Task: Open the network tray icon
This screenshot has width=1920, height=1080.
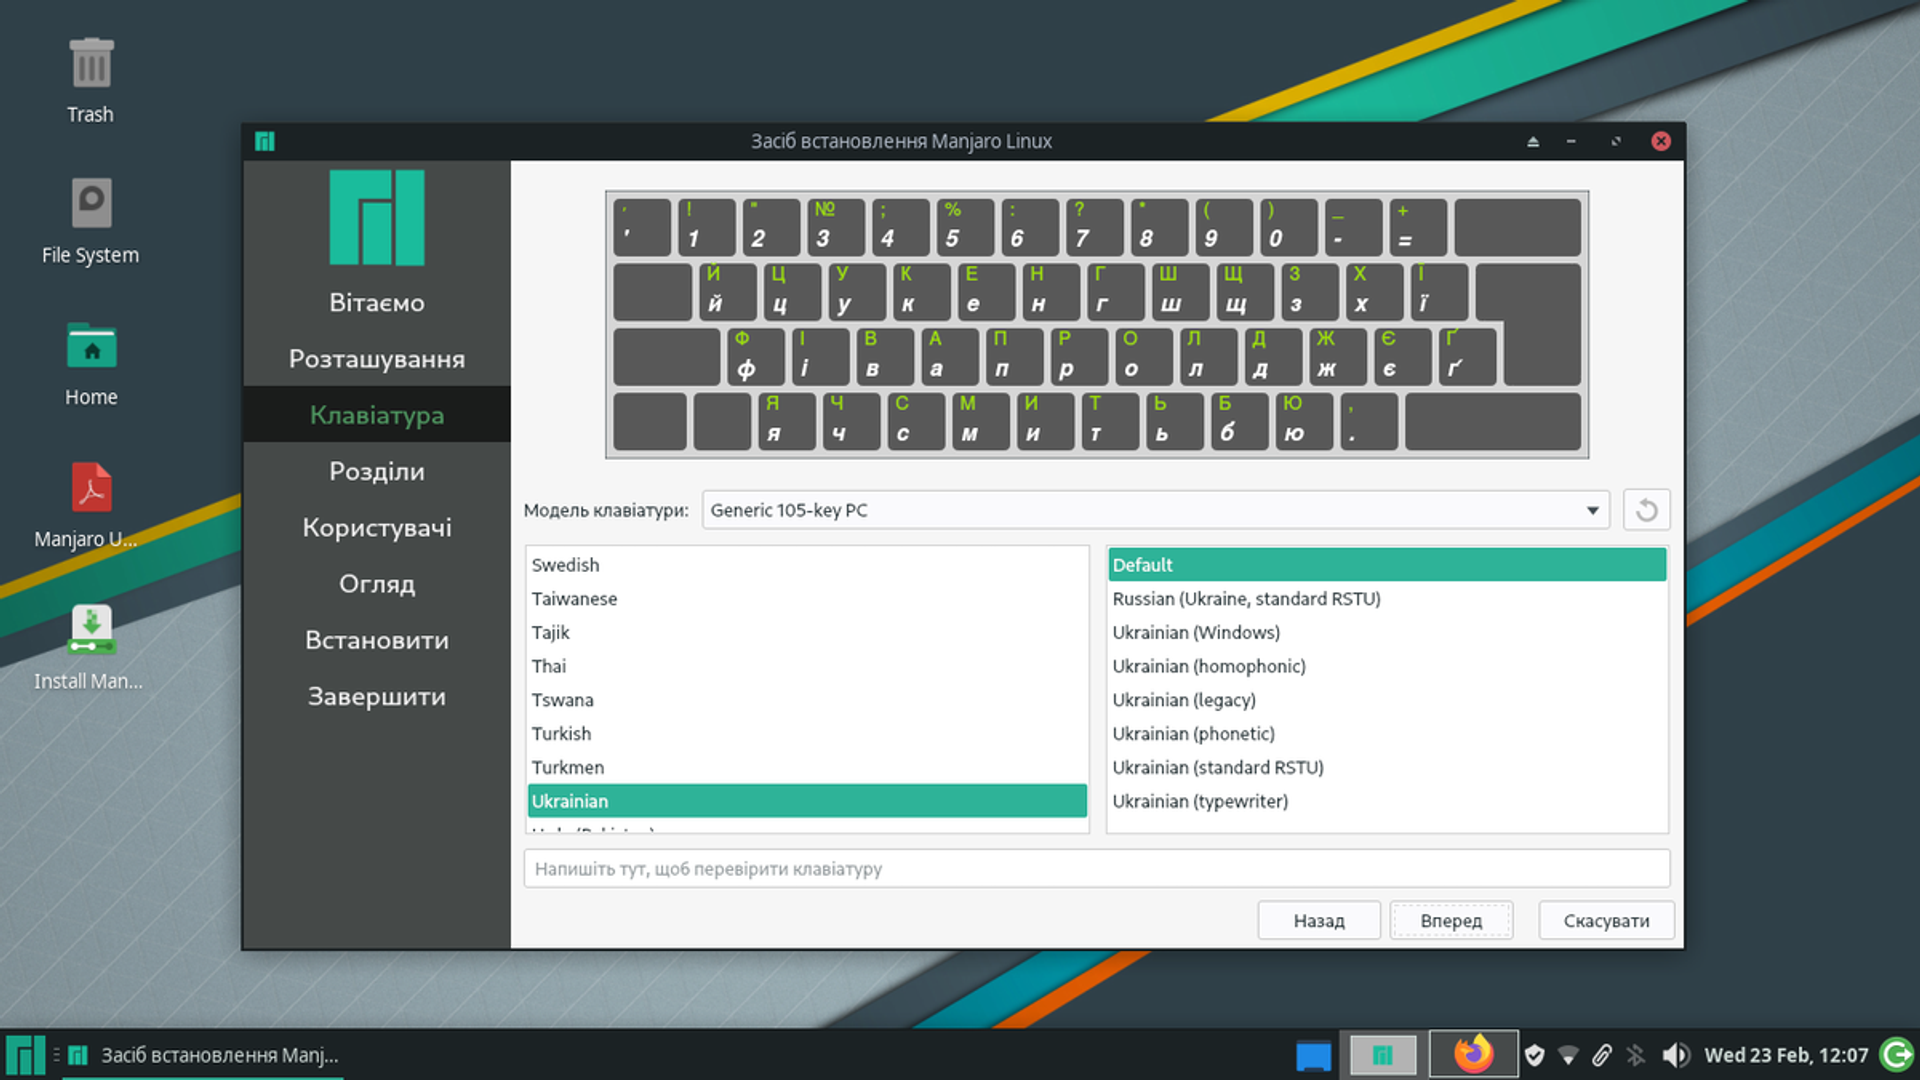Action: coord(1568,1055)
